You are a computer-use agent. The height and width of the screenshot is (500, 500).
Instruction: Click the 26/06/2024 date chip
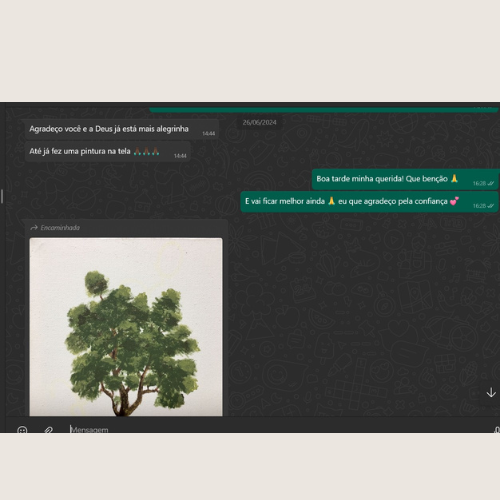[x=259, y=123]
